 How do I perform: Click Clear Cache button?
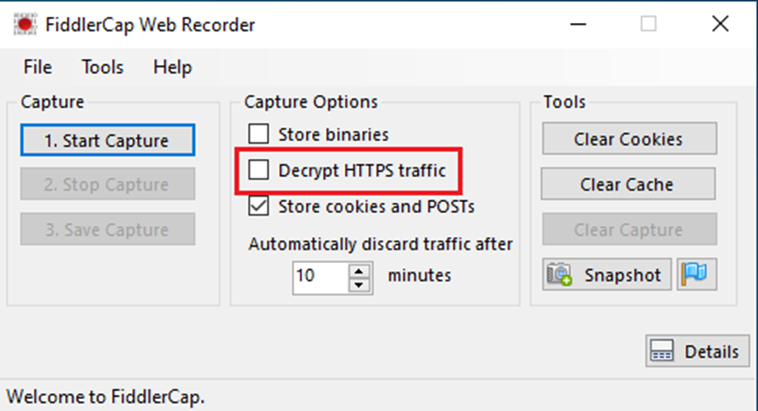tap(628, 184)
